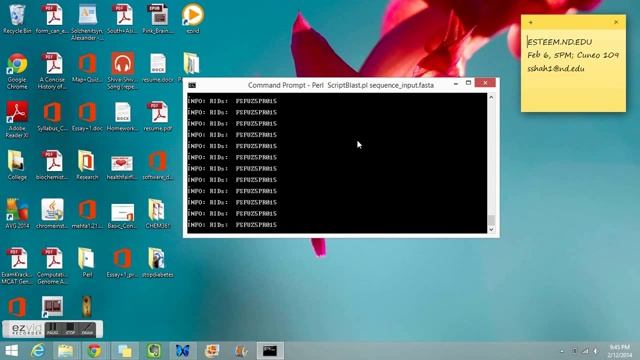Image resolution: width=640 pixels, height=360 pixels.
Task: Open the Windows Start button
Action: tap(11, 351)
